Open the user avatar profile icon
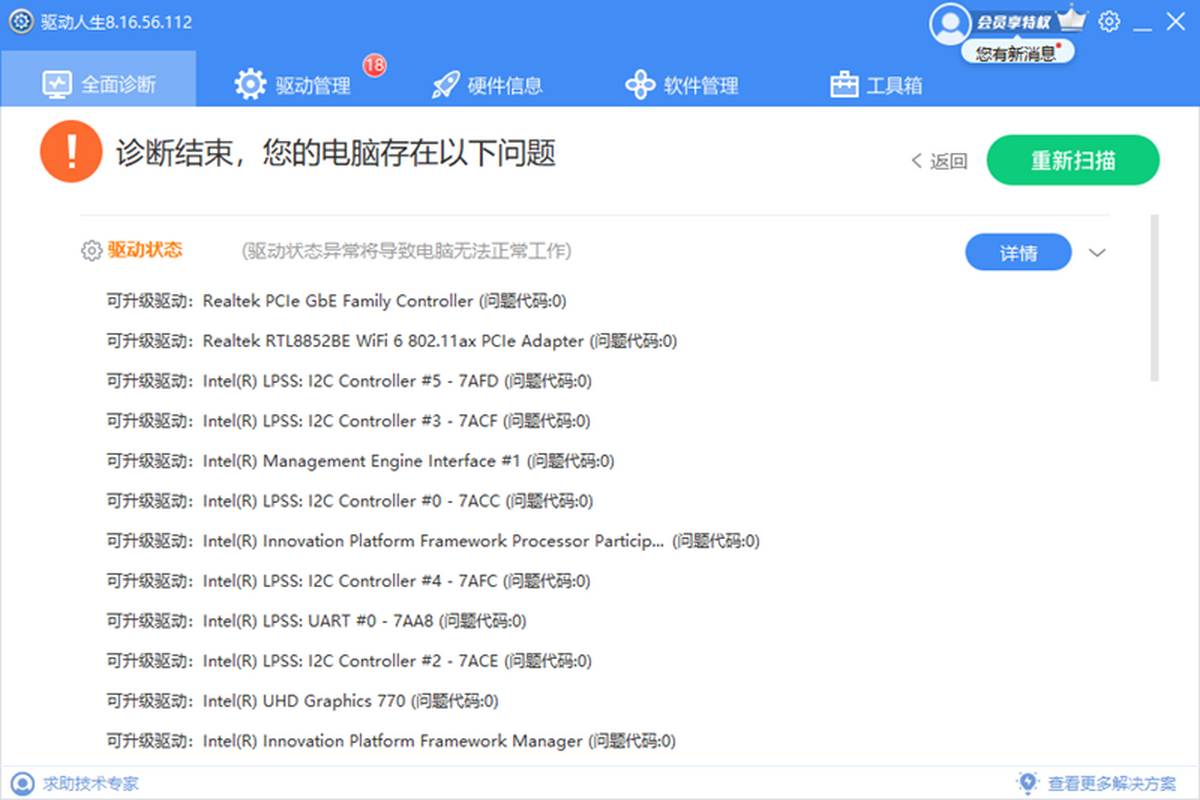 pos(949,24)
